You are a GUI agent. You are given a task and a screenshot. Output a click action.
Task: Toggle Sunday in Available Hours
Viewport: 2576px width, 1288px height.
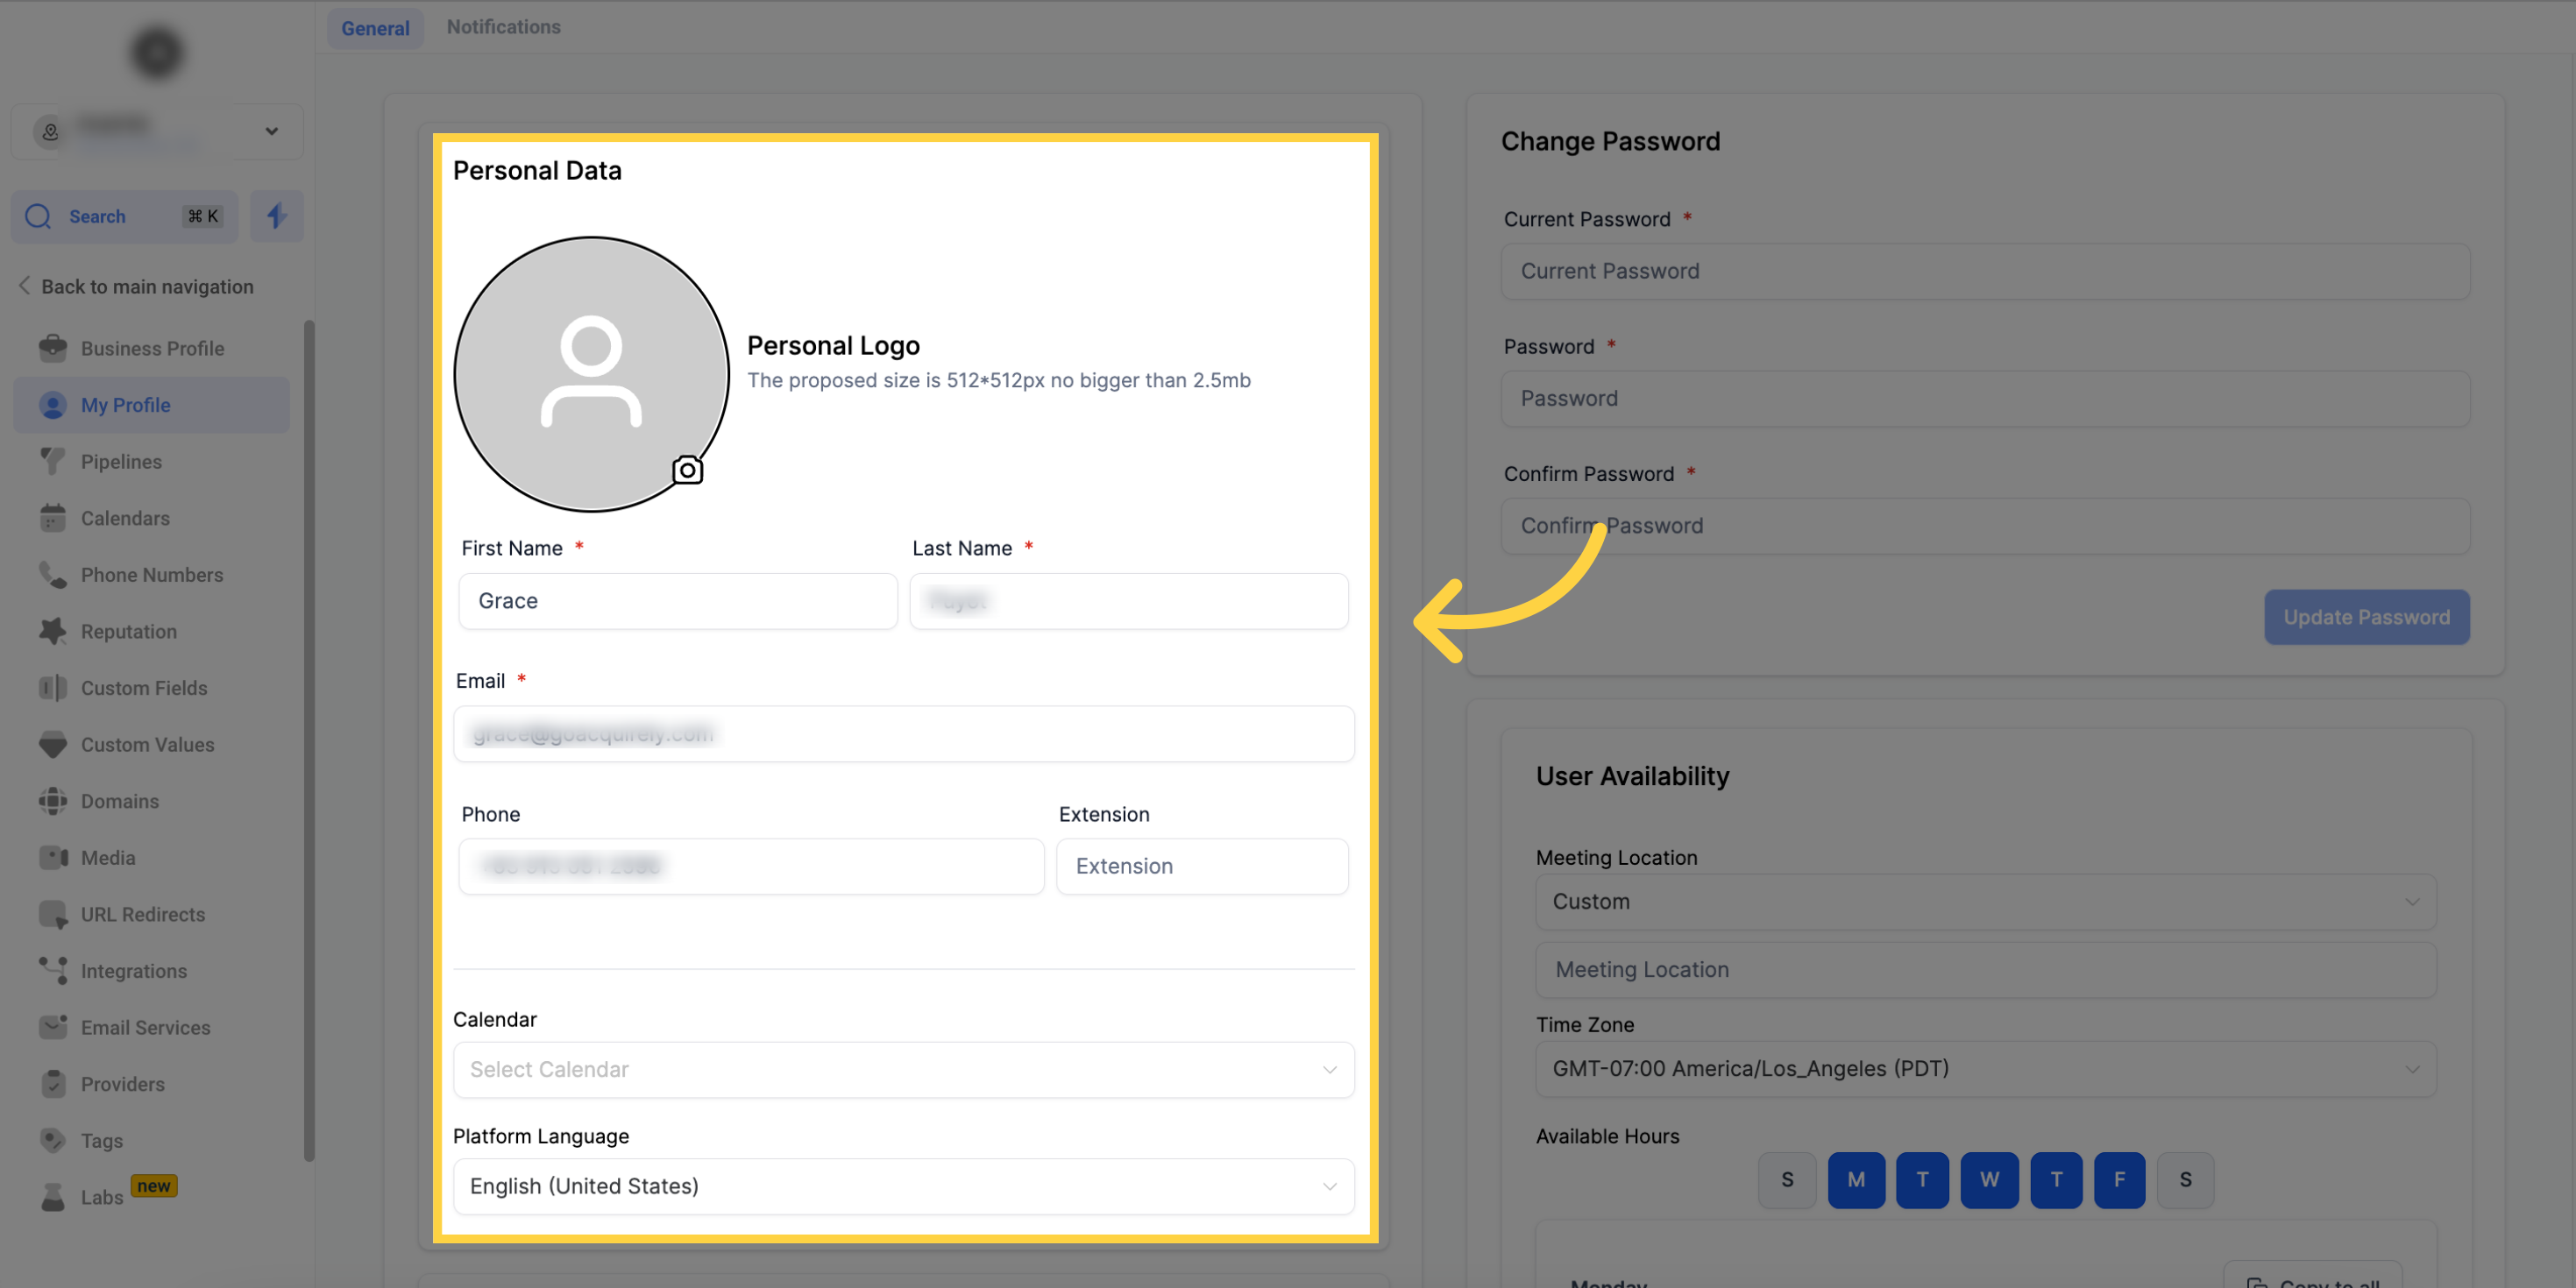tap(1787, 1180)
